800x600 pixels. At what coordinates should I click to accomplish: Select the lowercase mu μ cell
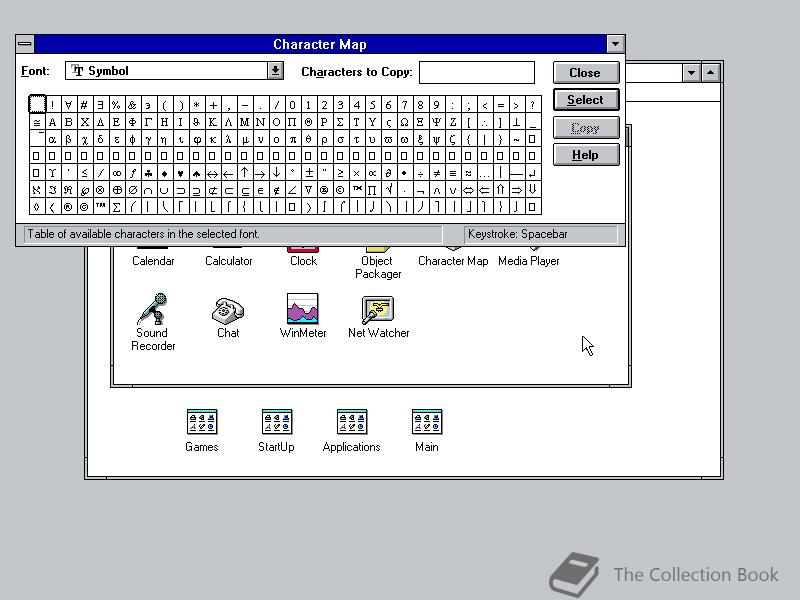click(244, 139)
